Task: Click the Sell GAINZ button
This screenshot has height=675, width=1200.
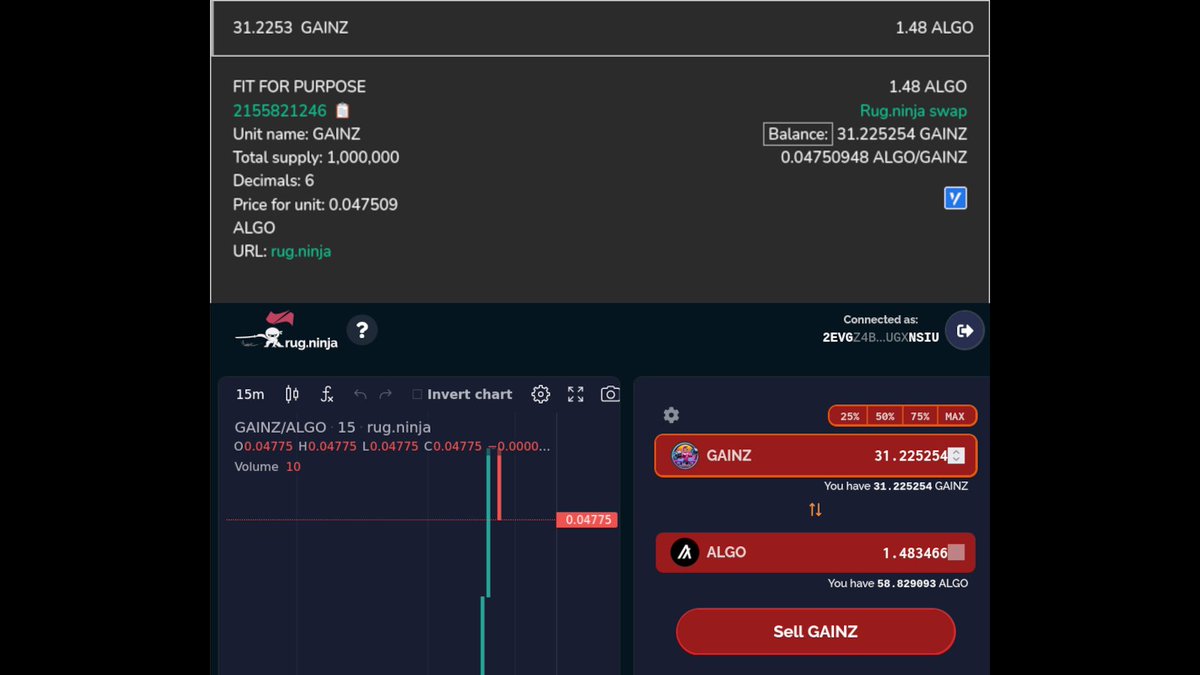Action: tap(816, 632)
